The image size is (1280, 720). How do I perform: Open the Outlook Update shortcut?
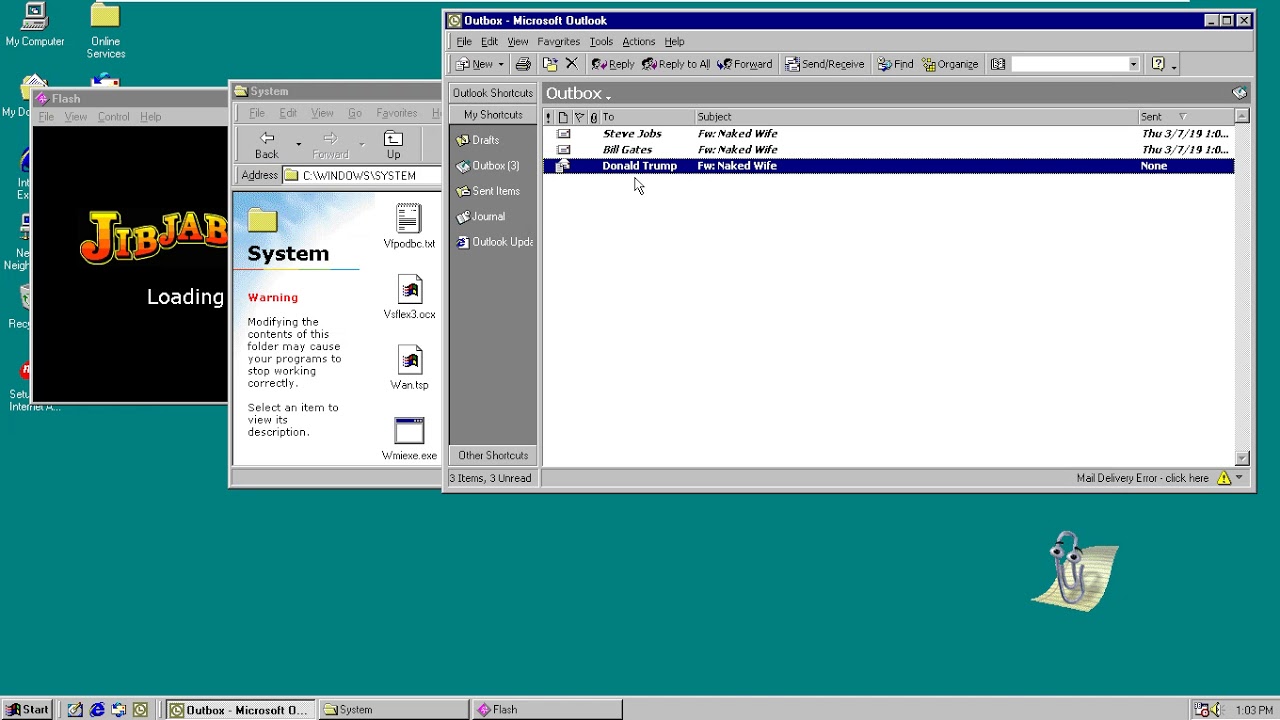pos(495,242)
